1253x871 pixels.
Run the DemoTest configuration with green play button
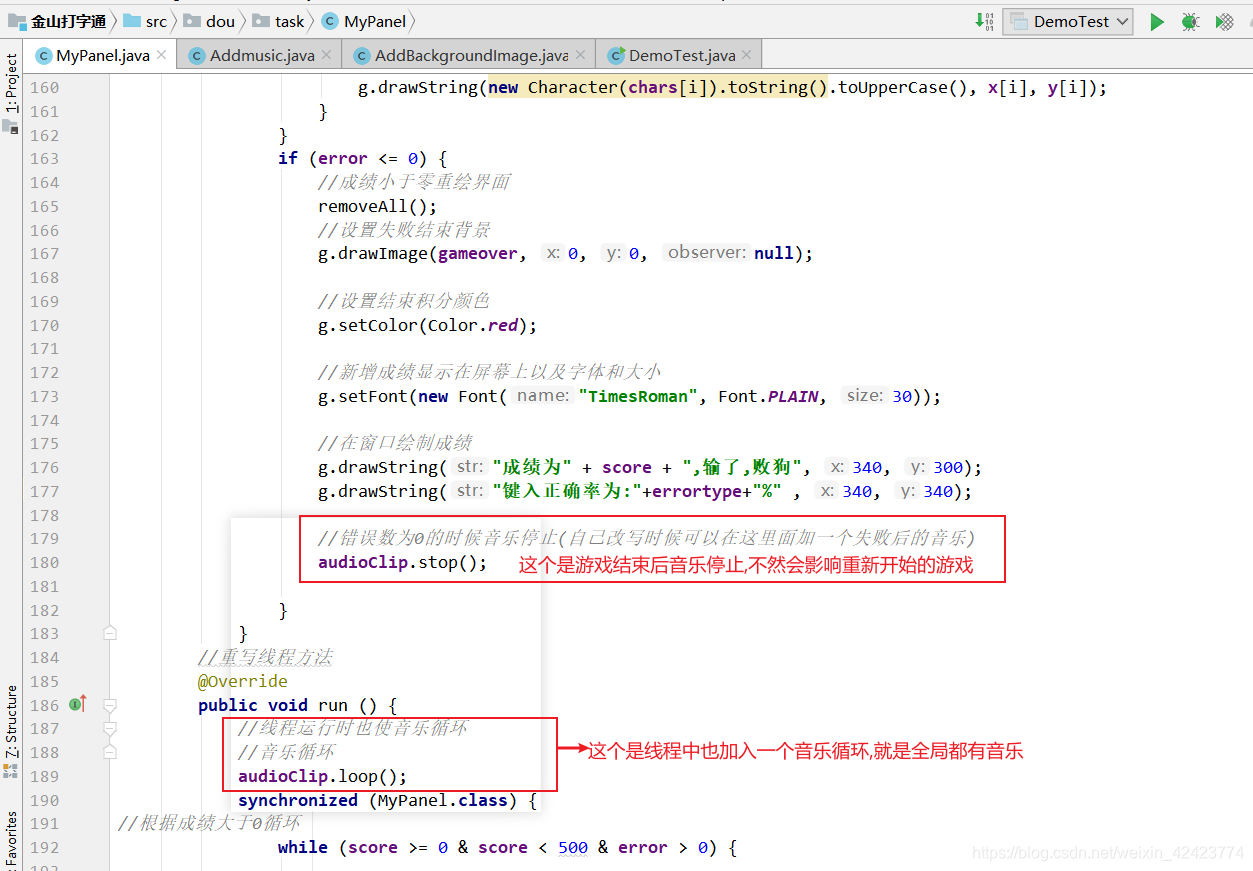click(1157, 21)
